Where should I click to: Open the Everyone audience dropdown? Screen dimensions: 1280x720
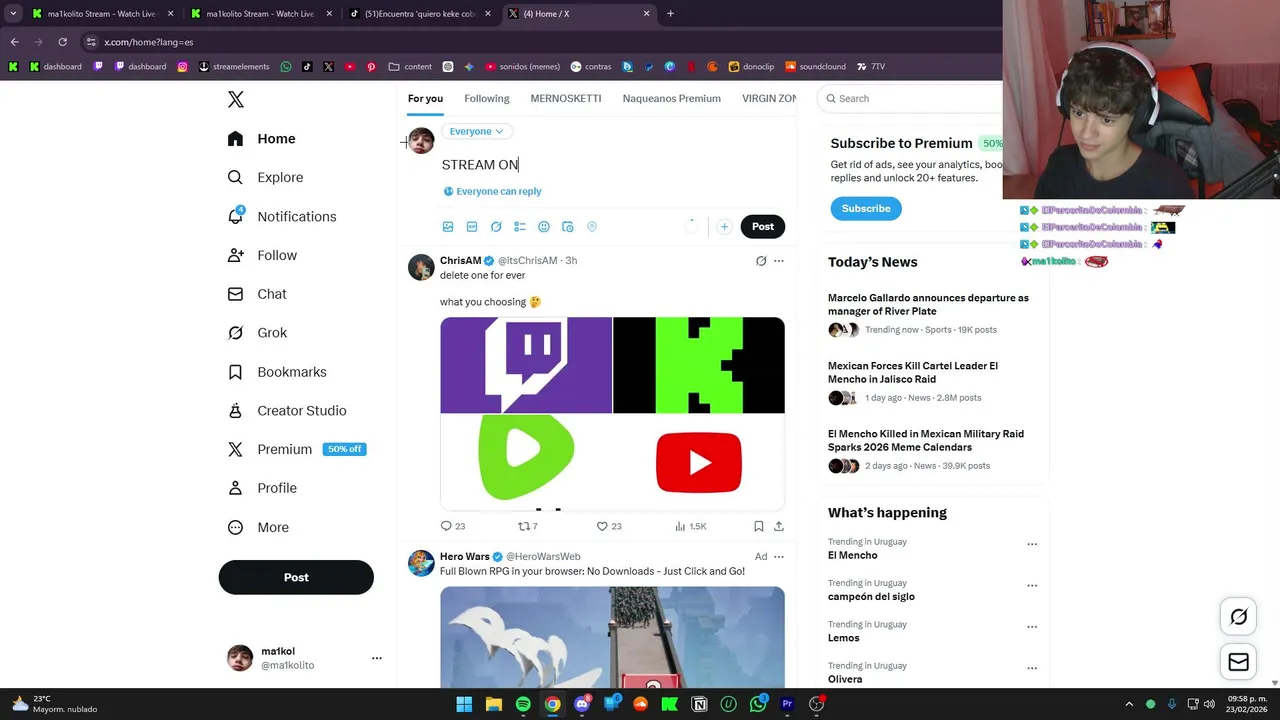coord(476,131)
